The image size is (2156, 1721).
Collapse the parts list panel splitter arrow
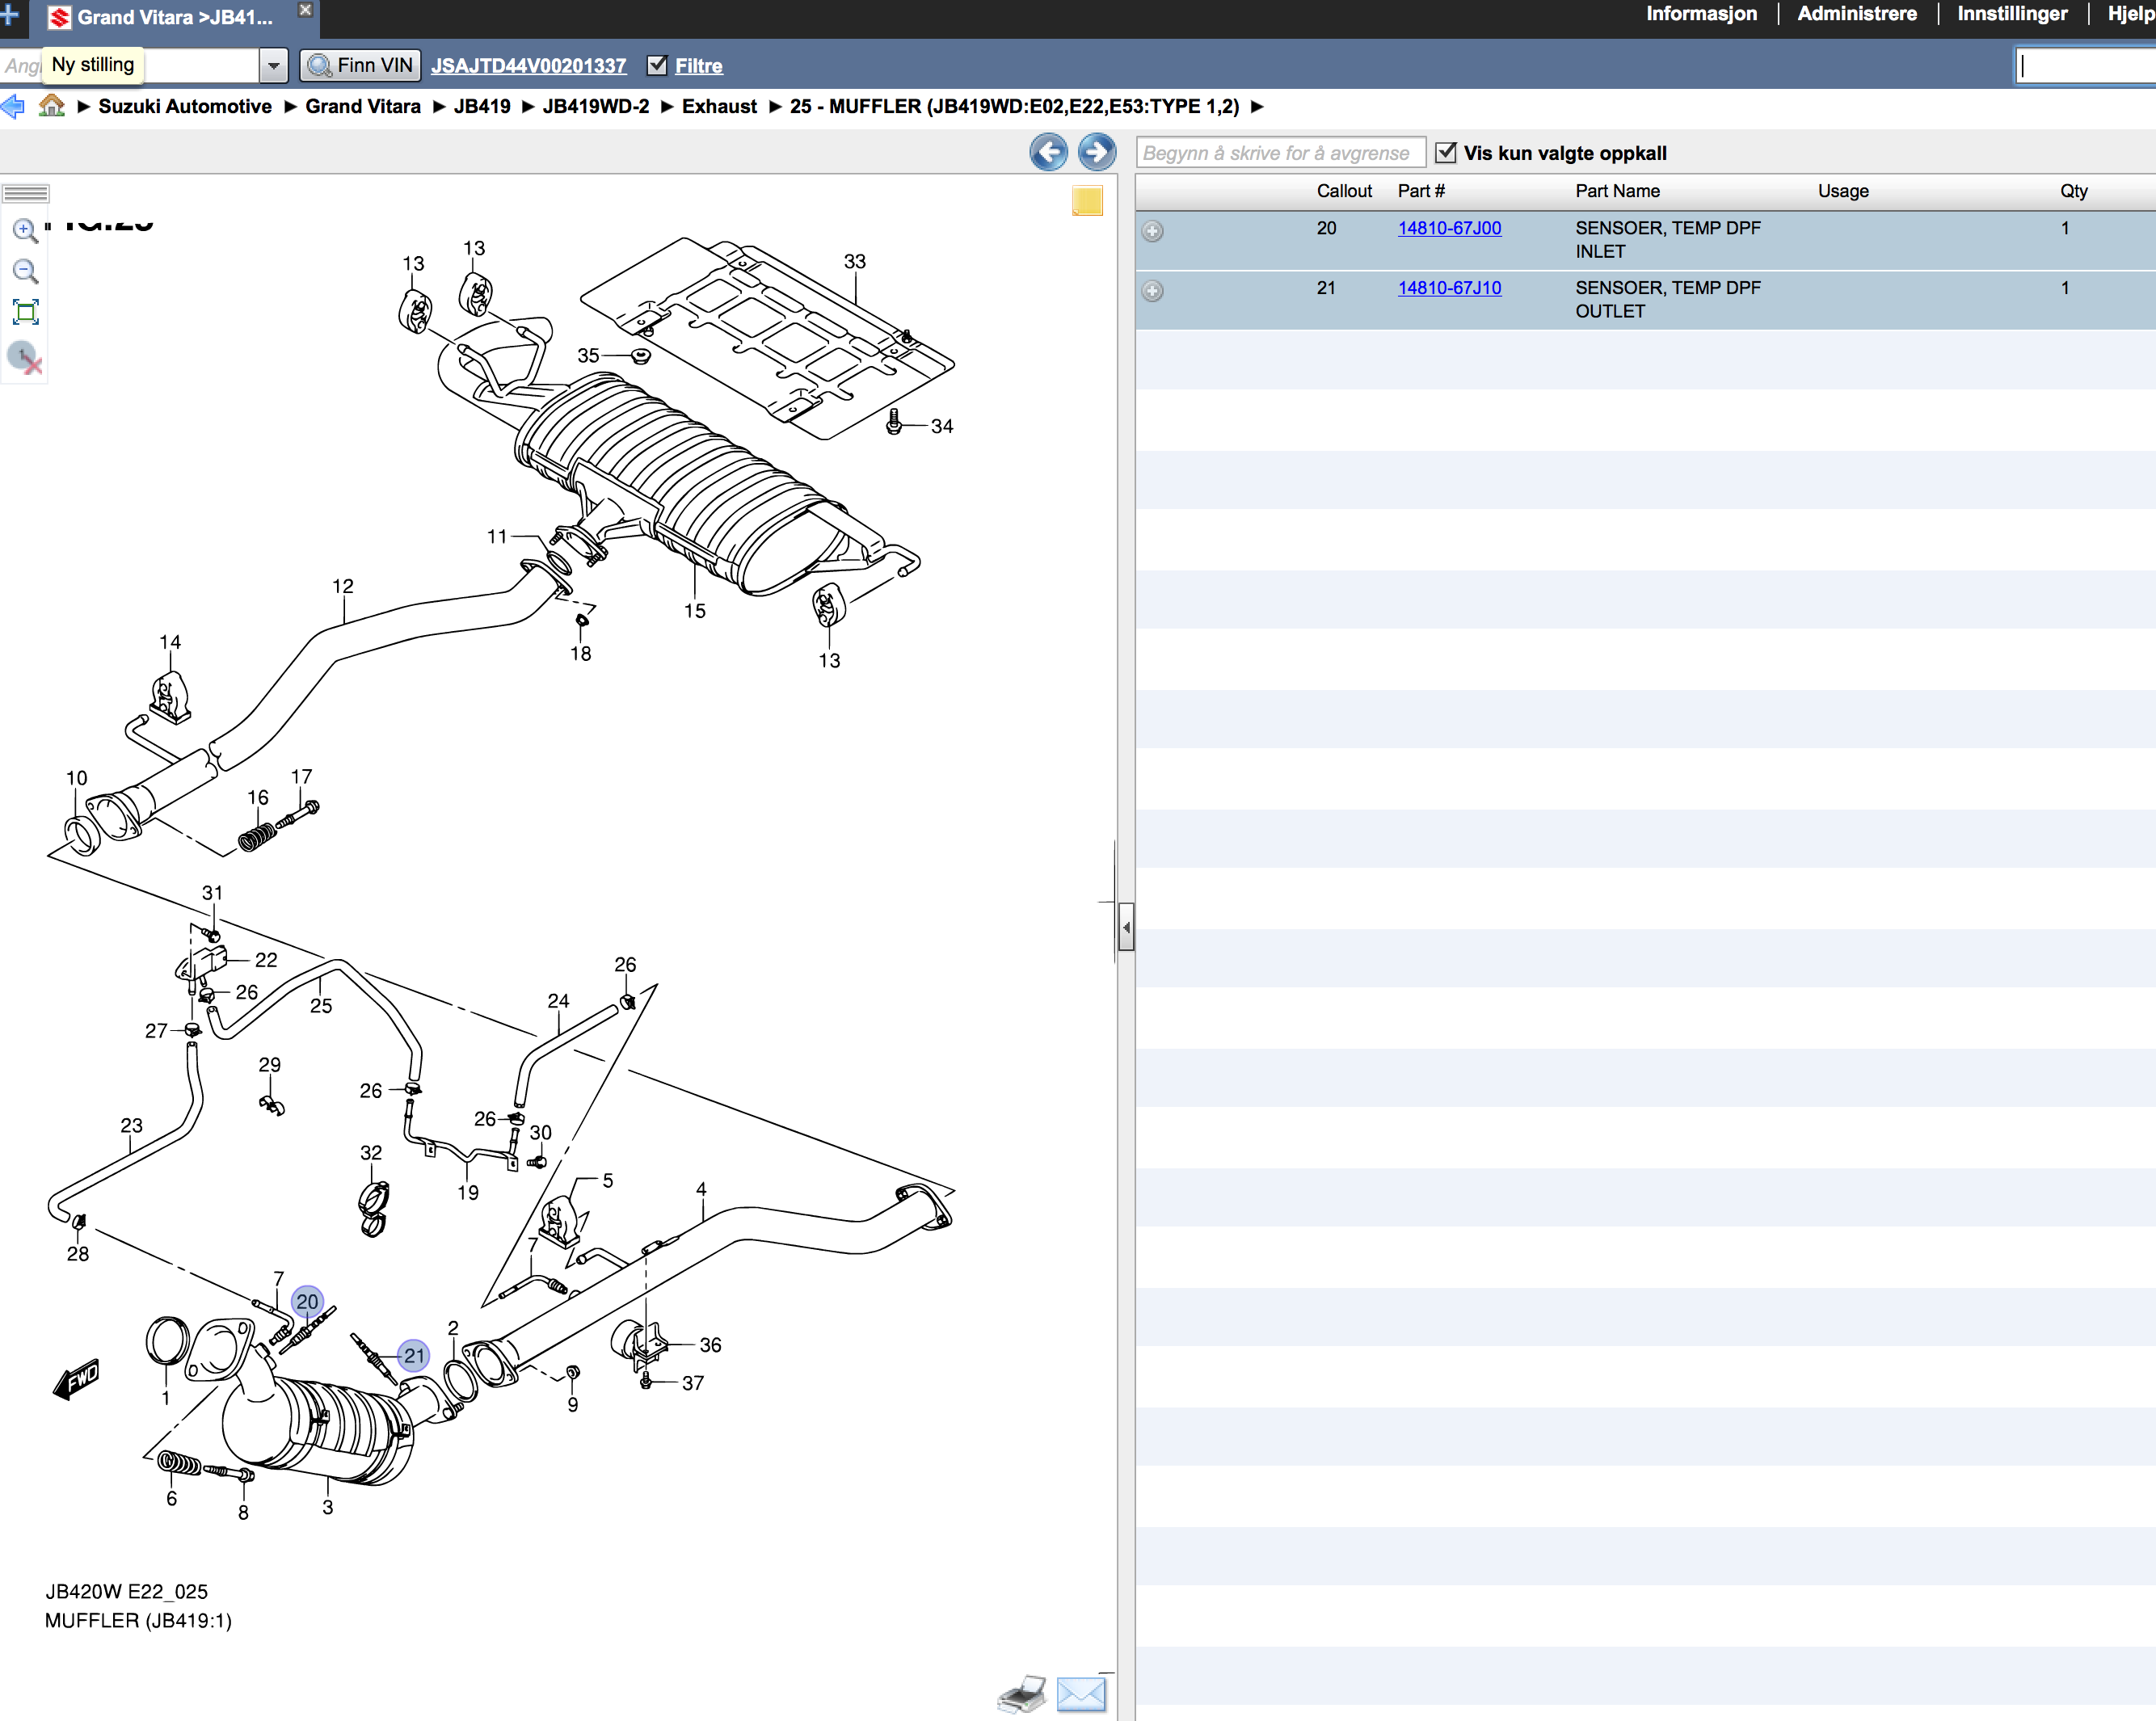[x=1126, y=927]
